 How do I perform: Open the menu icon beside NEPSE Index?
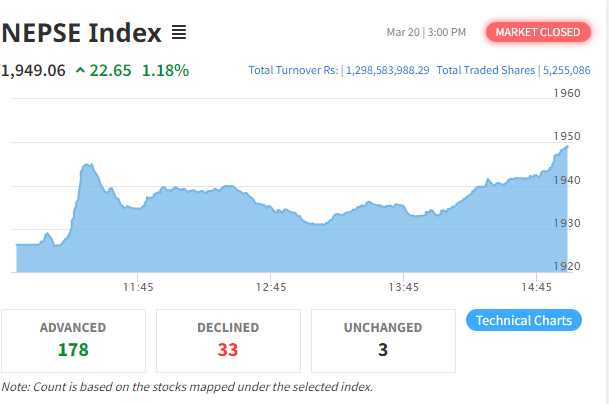[179, 33]
